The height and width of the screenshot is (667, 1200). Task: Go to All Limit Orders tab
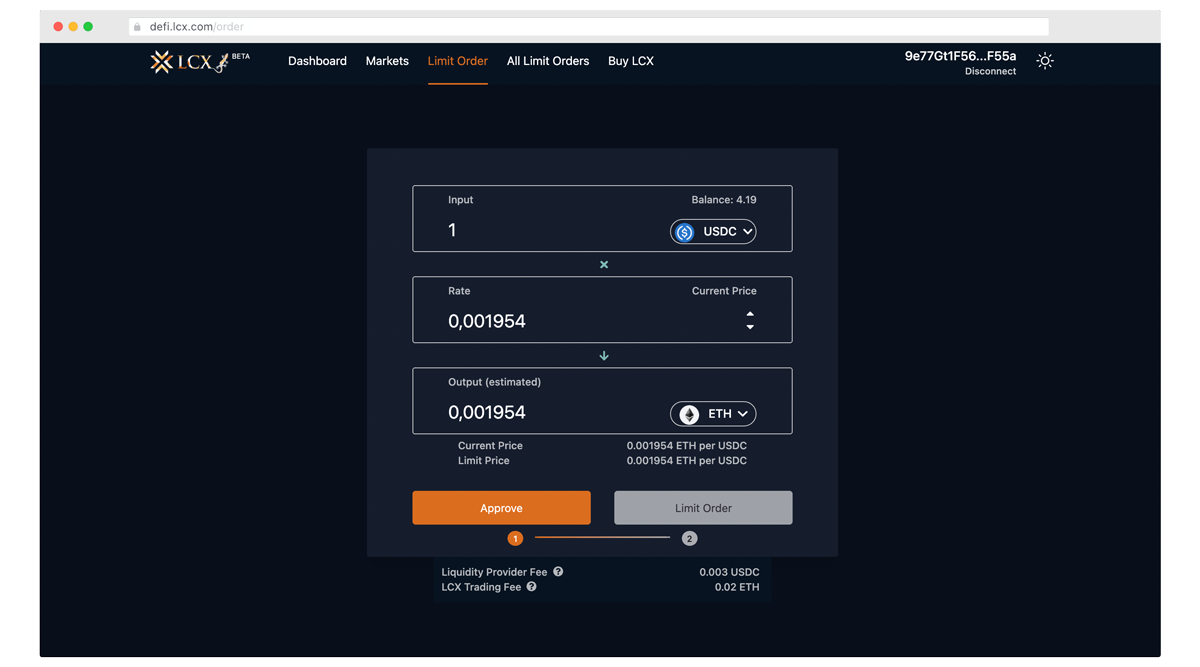pyautogui.click(x=547, y=61)
